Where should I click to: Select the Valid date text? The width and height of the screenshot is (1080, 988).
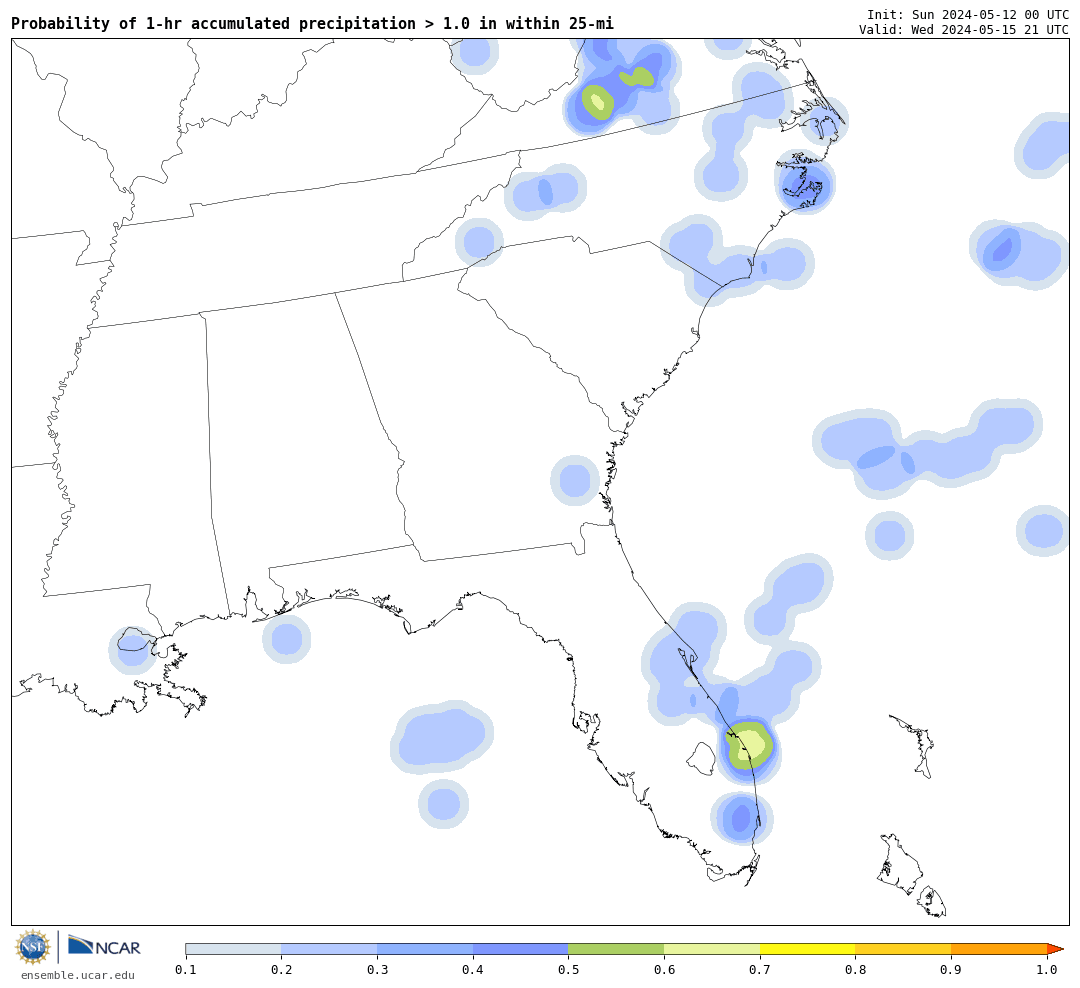point(964,30)
